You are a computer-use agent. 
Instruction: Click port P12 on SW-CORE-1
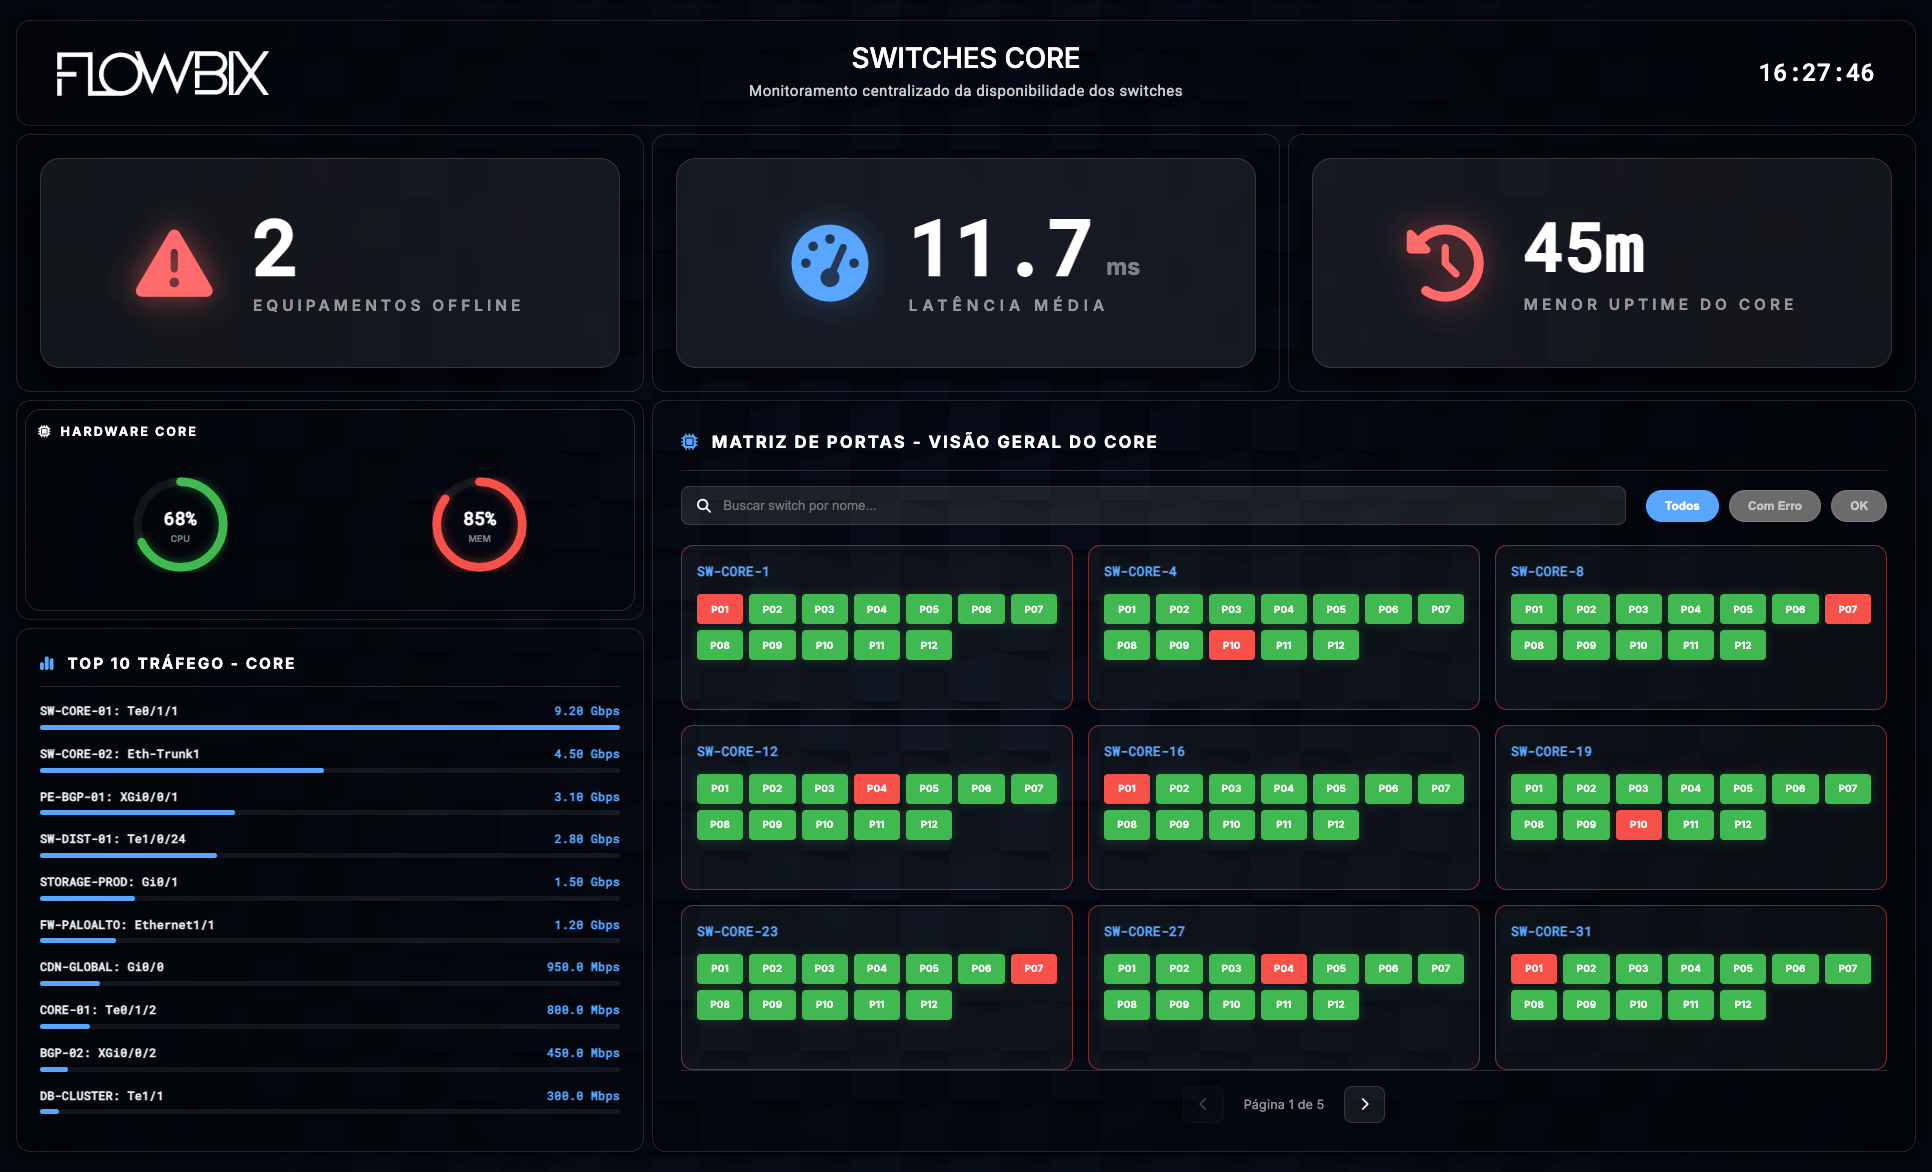(x=929, y=645)
